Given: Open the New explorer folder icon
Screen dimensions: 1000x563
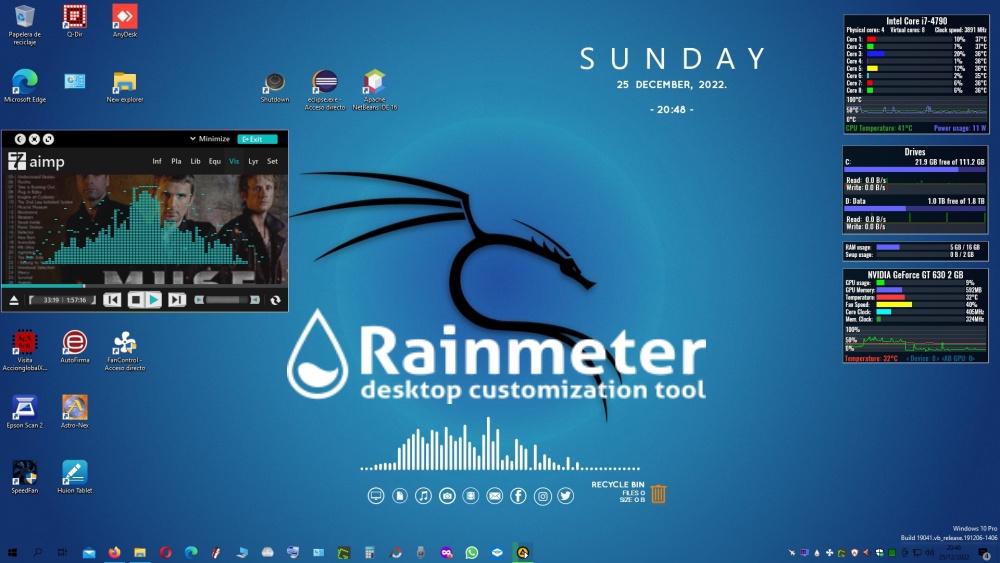Looking at the screenshot, I should click(x=124, y=86).
